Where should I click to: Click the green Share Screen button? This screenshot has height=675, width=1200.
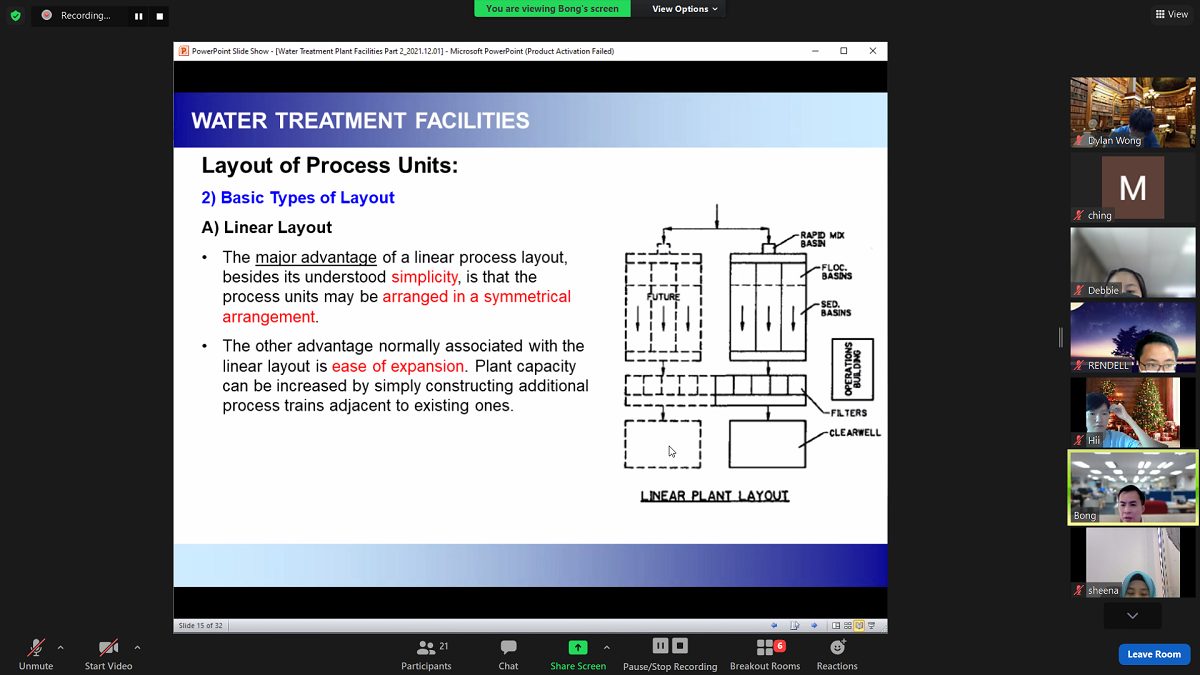coord(578,655)
